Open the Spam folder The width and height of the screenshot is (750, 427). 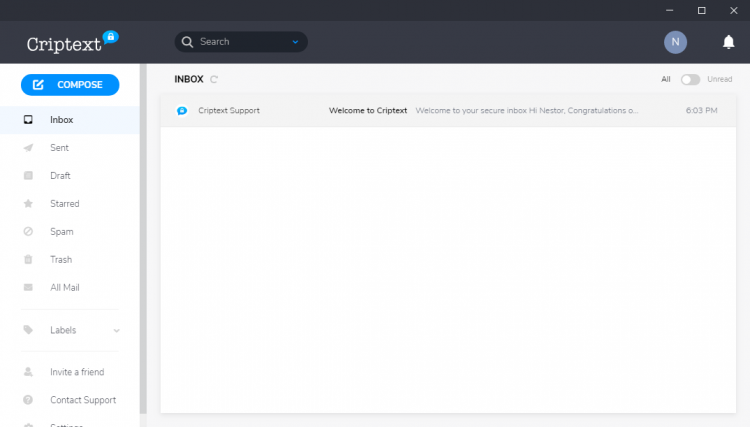click(x=70, y=231)
